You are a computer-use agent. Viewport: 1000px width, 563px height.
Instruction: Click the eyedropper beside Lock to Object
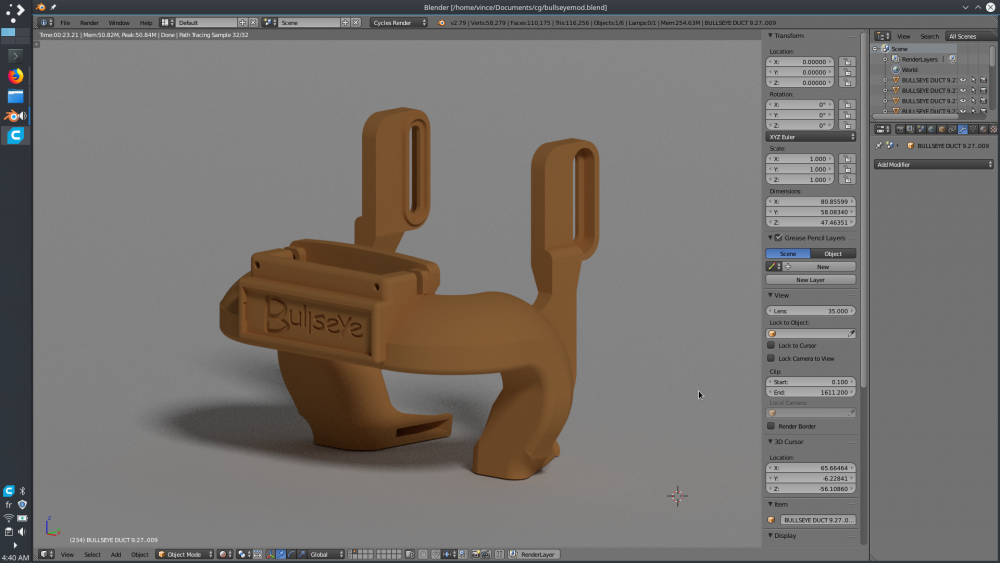851,333
